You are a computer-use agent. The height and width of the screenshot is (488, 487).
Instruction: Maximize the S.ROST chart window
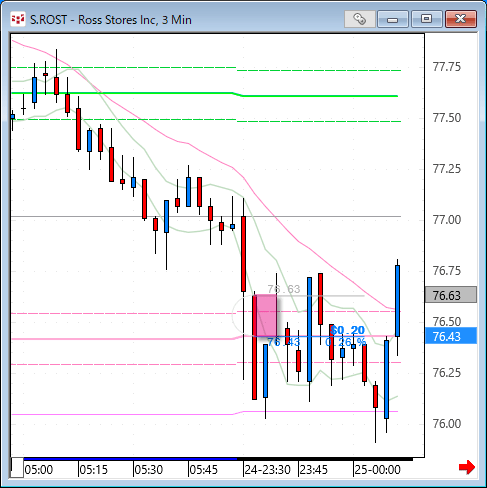(x=427, y=19)
